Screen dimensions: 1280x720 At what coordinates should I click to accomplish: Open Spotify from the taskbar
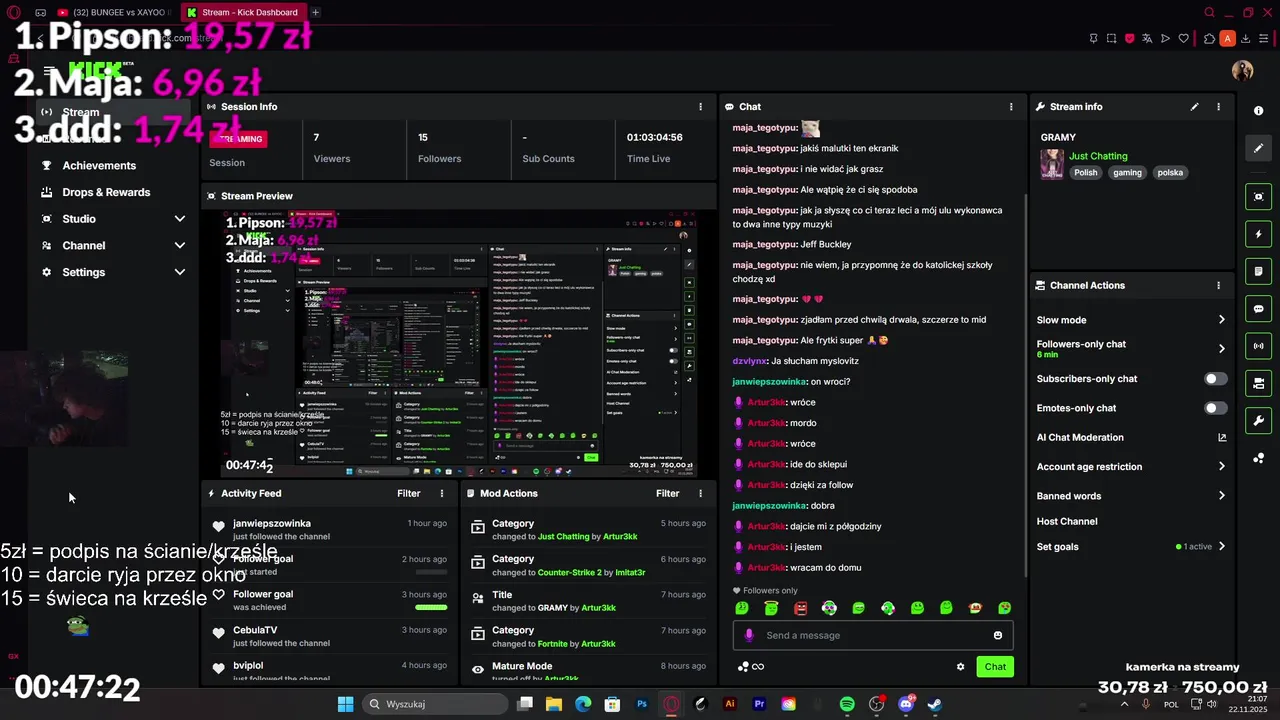point(847,704)
